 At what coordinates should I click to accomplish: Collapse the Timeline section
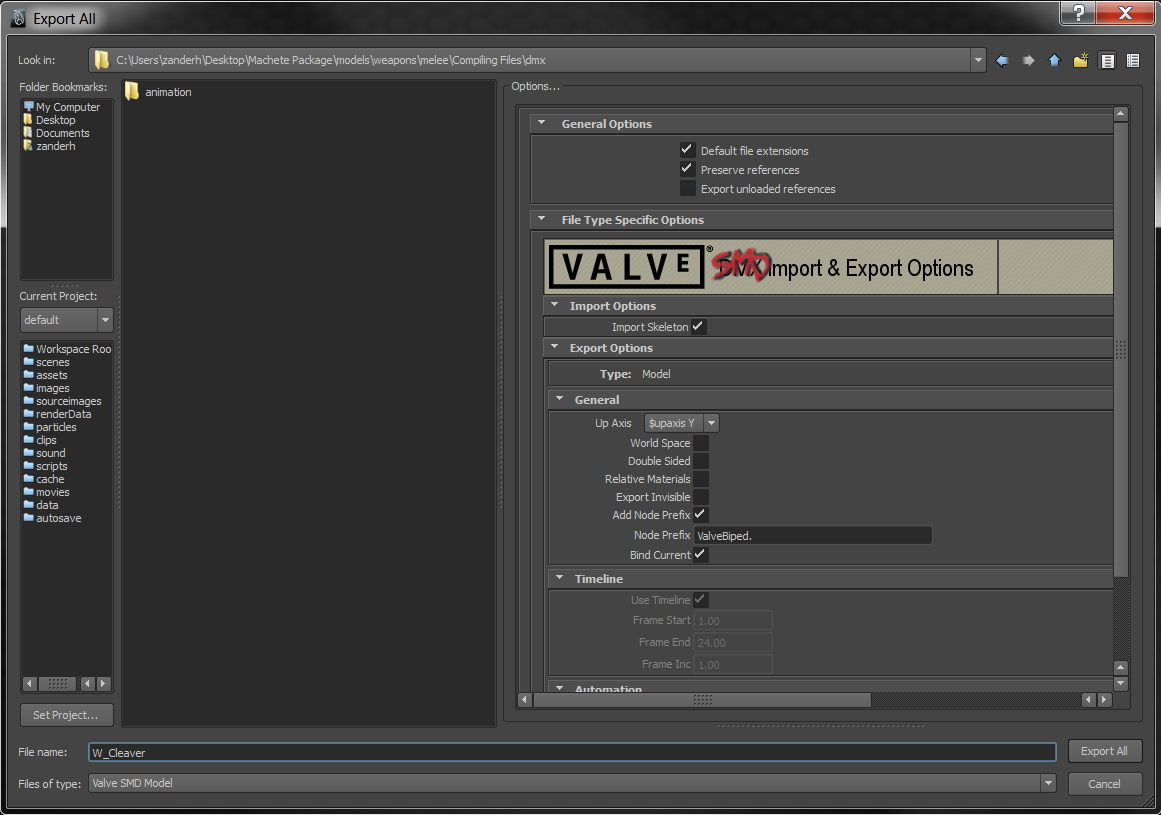point(560,578)
